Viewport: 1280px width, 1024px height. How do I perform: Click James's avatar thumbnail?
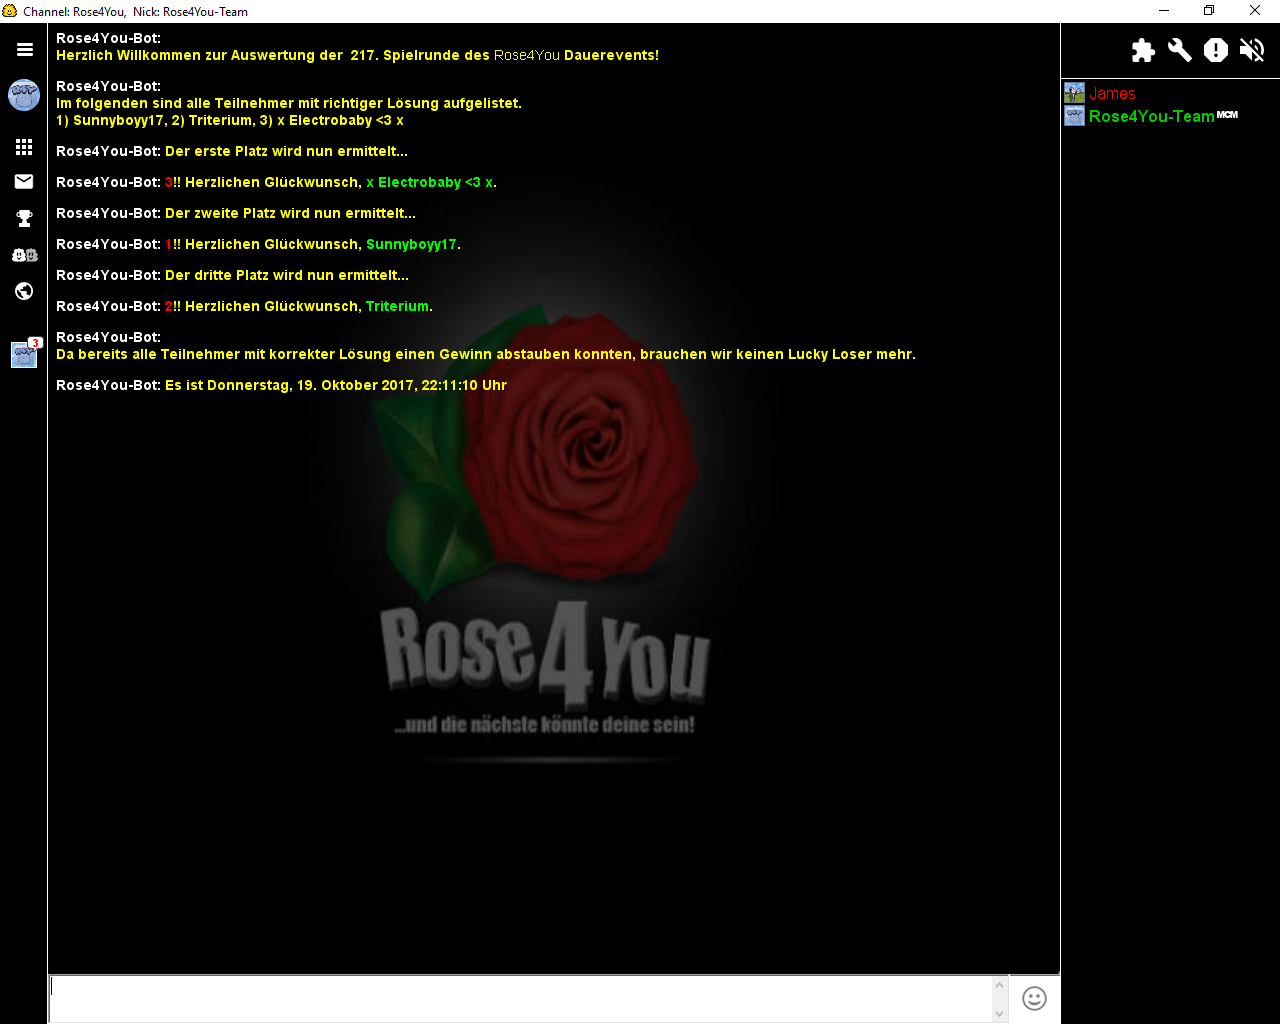(1074, 93)
